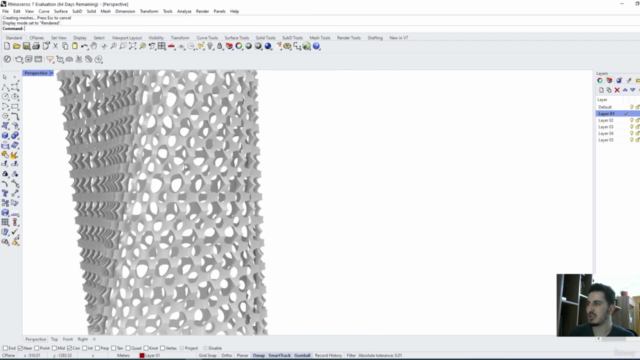Click the Print icon in toolbar

(x=36, y=46)
